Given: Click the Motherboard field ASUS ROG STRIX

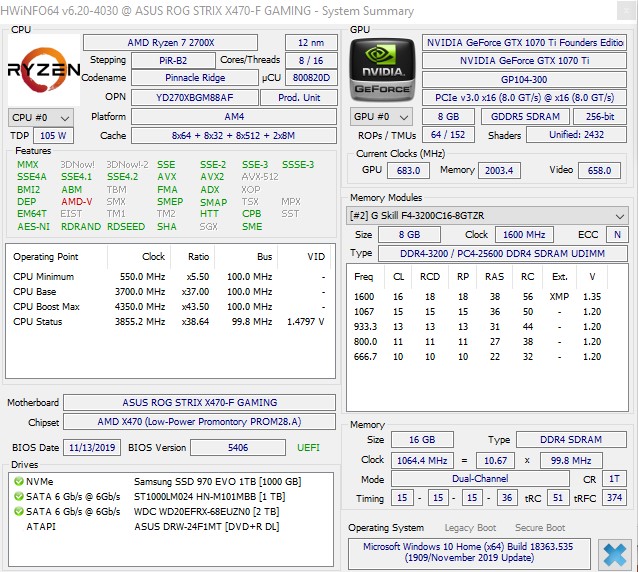Looking at the screenshot, I should 199,403.
